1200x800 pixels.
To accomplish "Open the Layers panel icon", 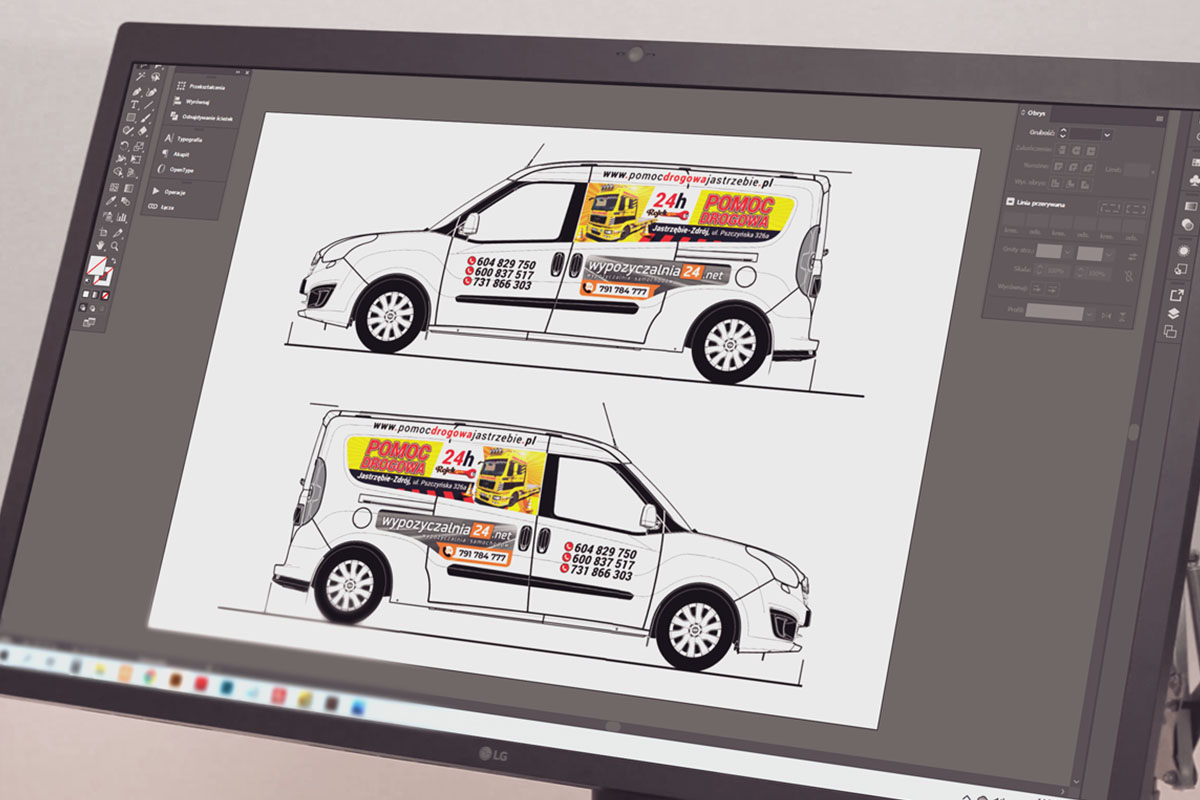I will click(x=1174, y=313).
